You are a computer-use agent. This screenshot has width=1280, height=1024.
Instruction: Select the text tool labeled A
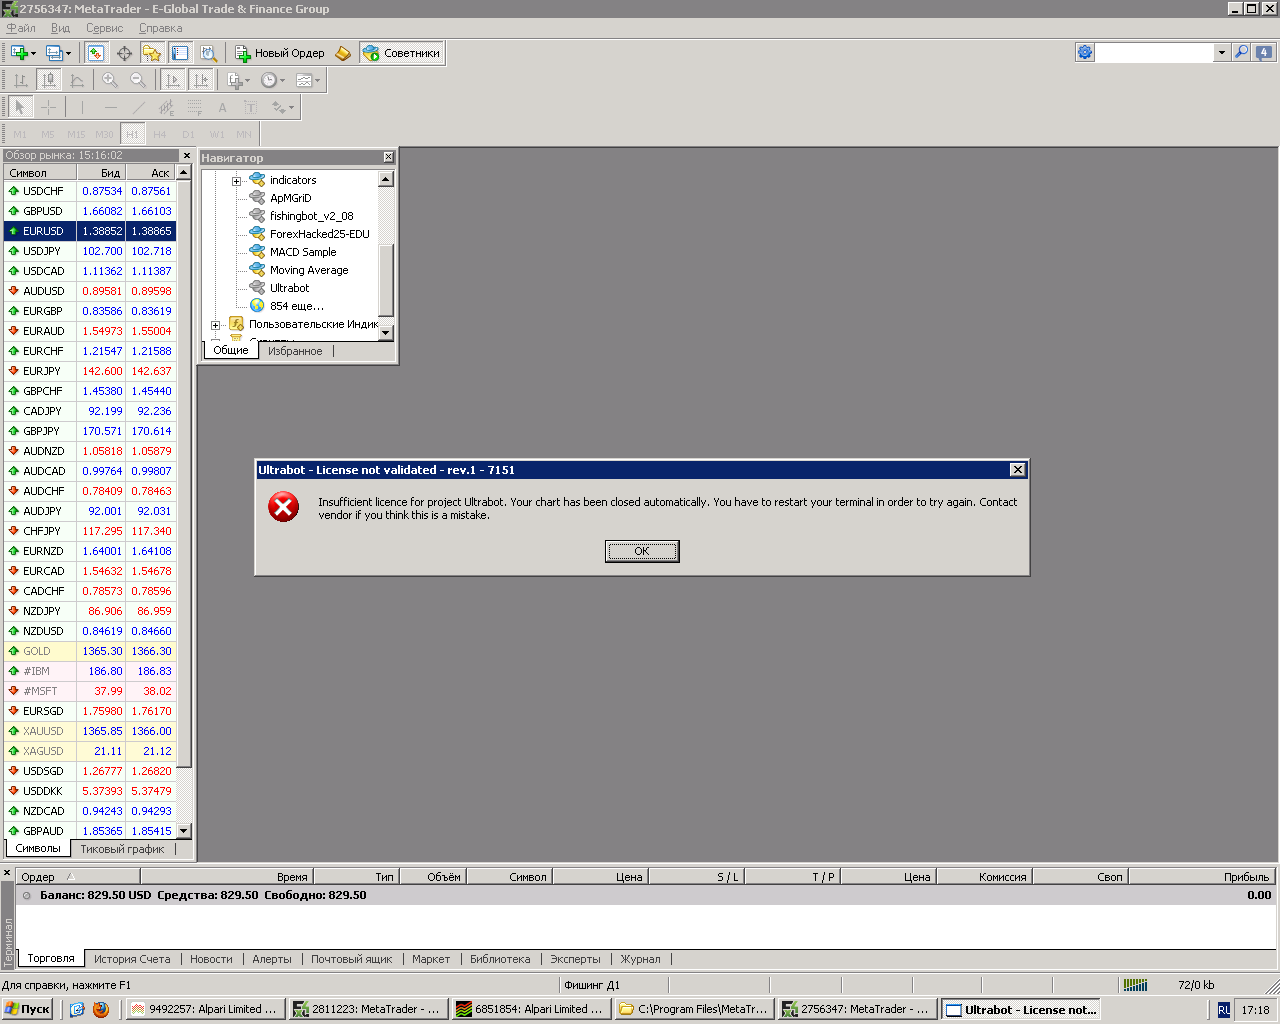pos(222,107)
